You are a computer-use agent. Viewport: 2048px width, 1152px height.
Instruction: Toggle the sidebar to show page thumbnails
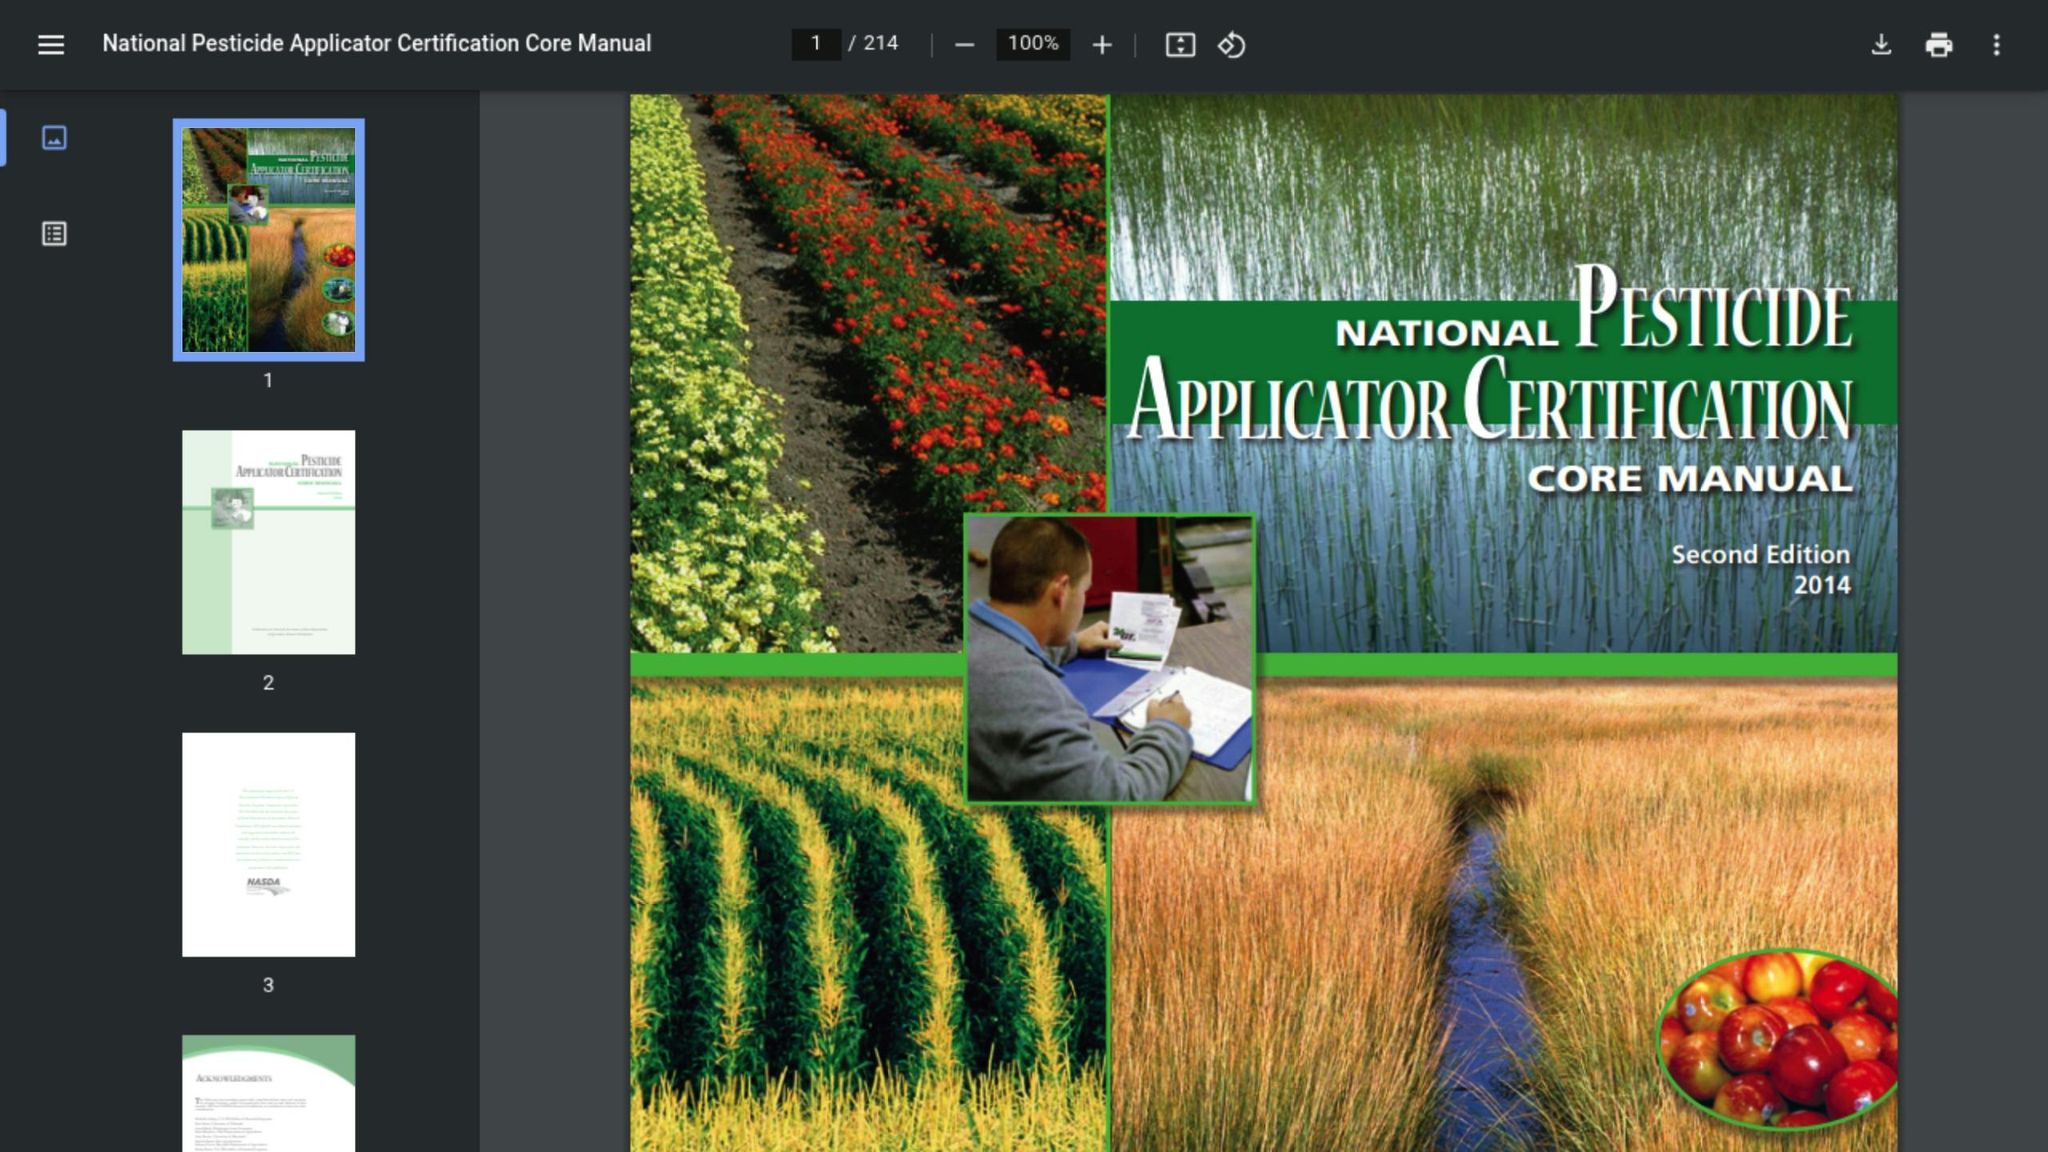point(55,138)
